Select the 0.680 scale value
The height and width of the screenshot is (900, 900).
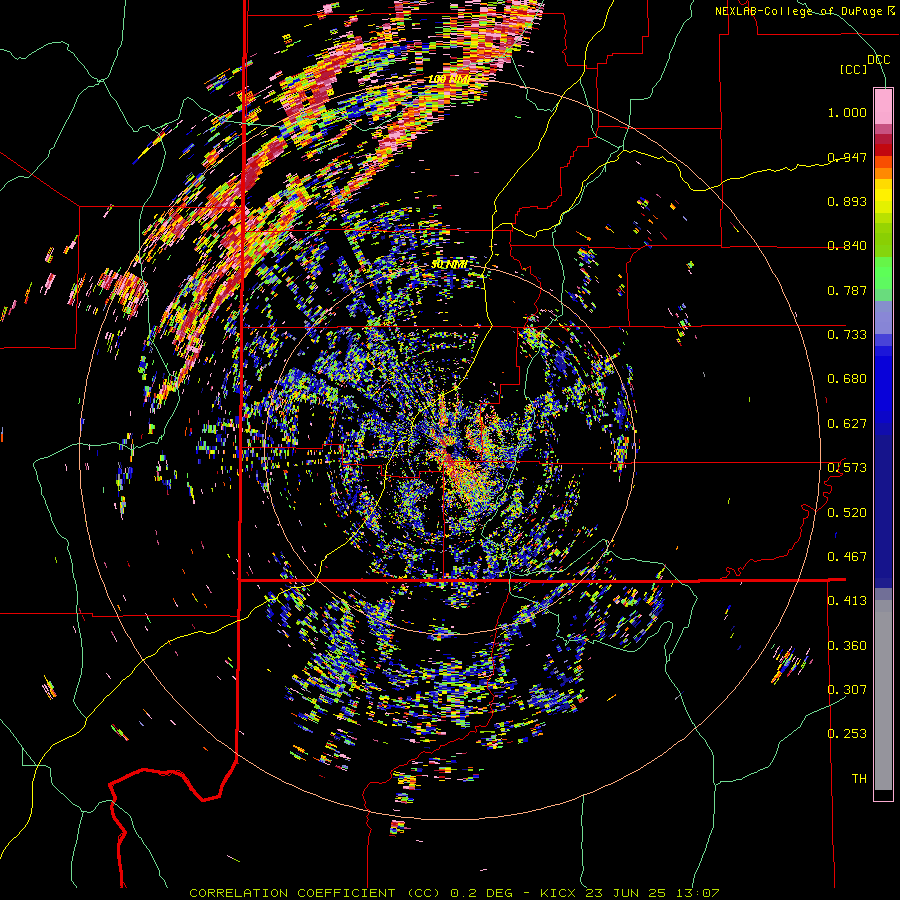847,378
